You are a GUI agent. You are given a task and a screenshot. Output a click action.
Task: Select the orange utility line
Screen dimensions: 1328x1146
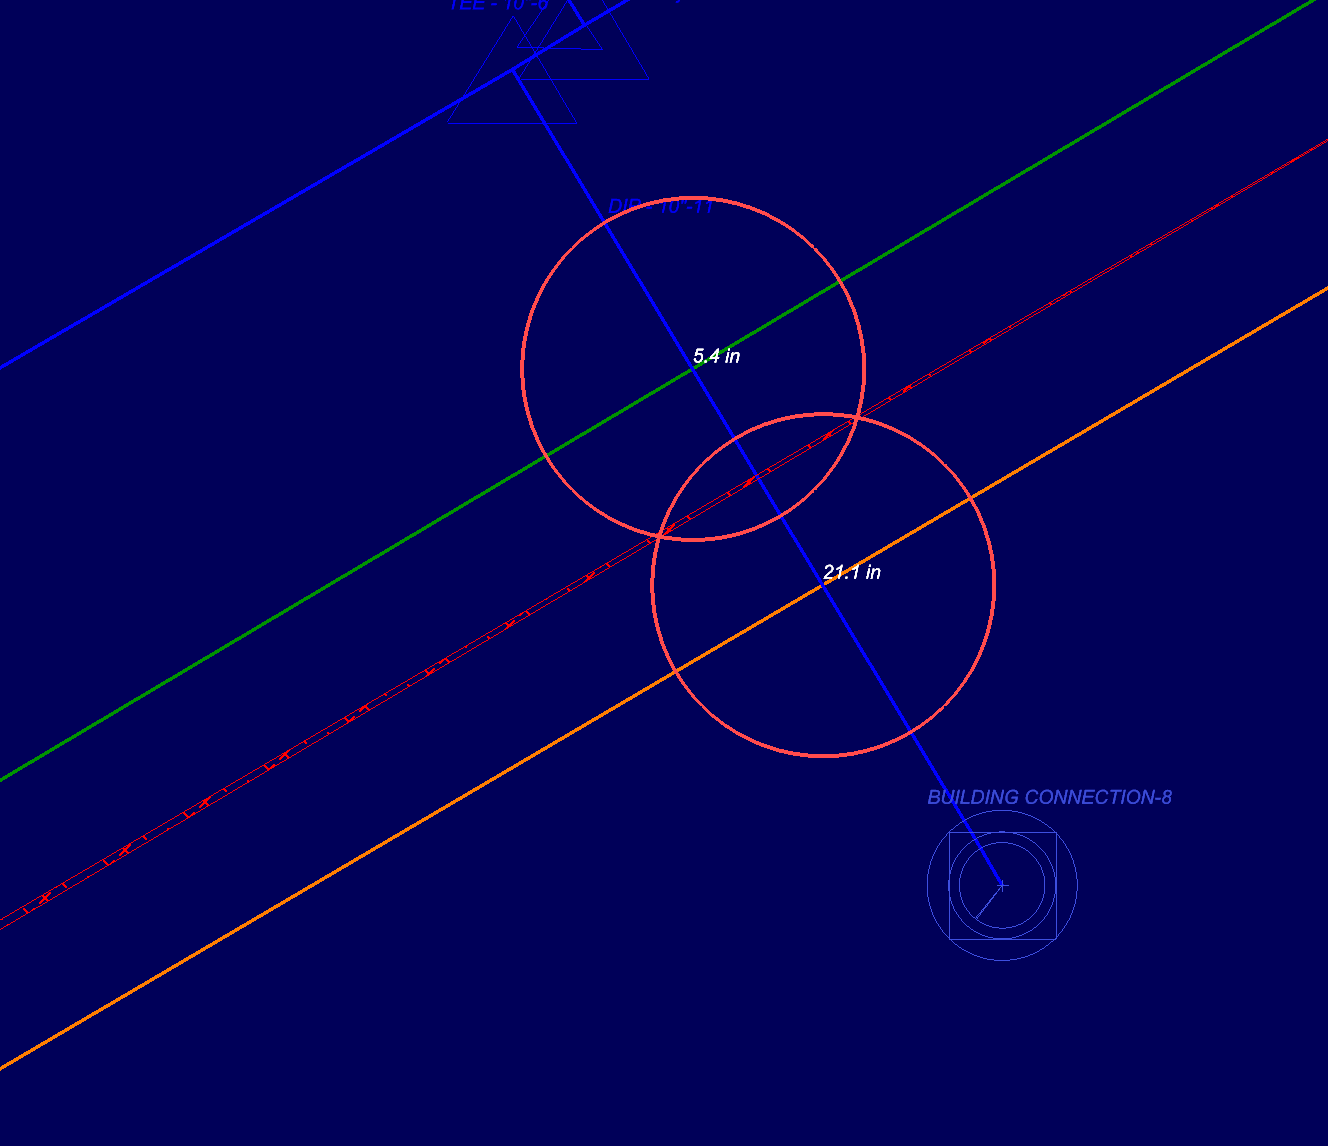point(400,834)
